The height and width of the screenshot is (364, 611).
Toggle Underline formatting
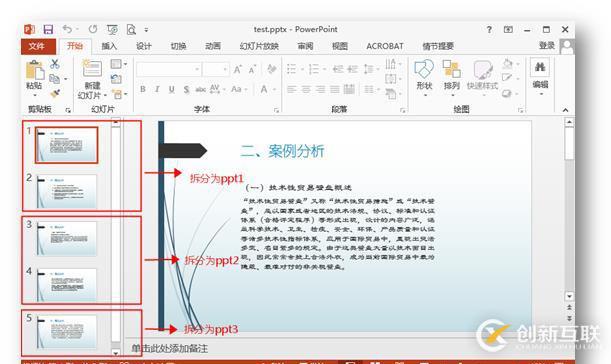point(171,89)
